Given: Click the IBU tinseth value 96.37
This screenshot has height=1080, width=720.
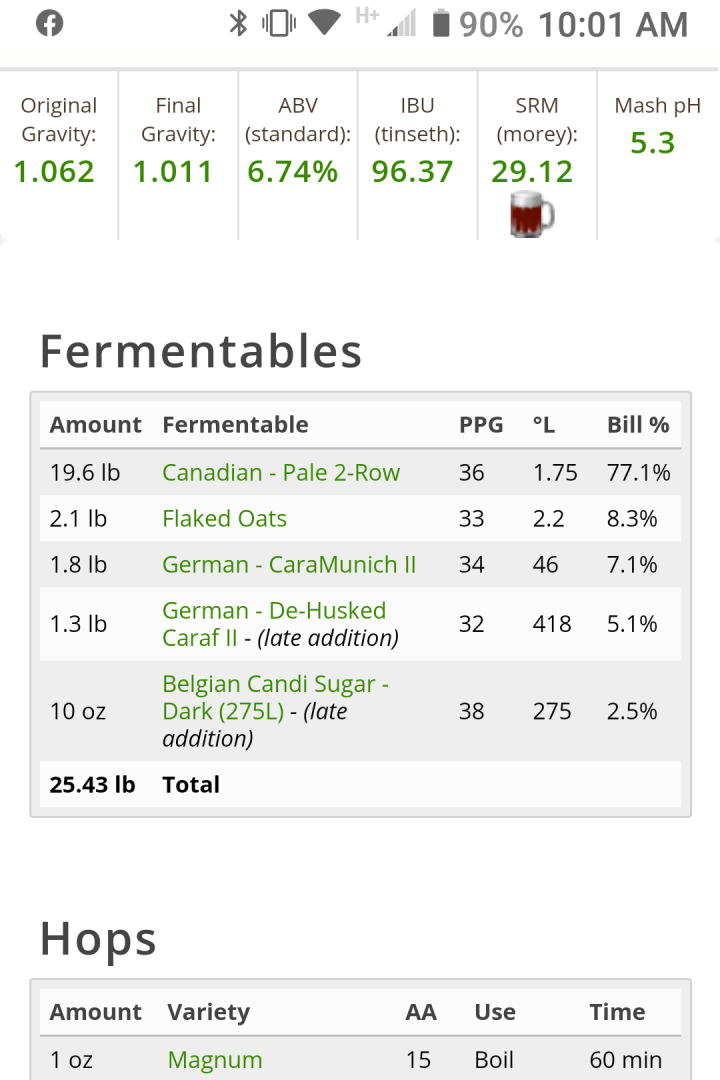Looking at the screenshot, I should coord(413,172).
